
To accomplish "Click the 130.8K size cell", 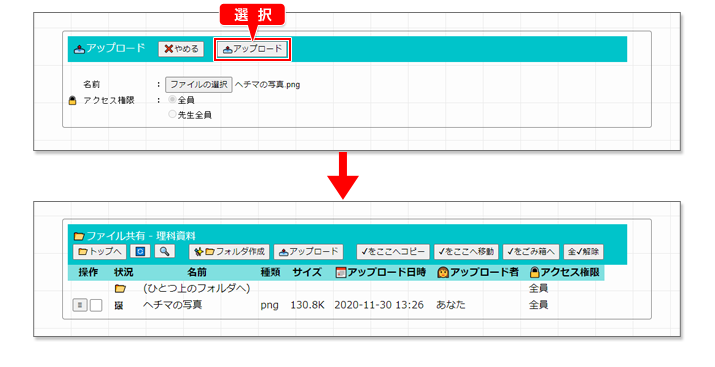I will 307,305.
